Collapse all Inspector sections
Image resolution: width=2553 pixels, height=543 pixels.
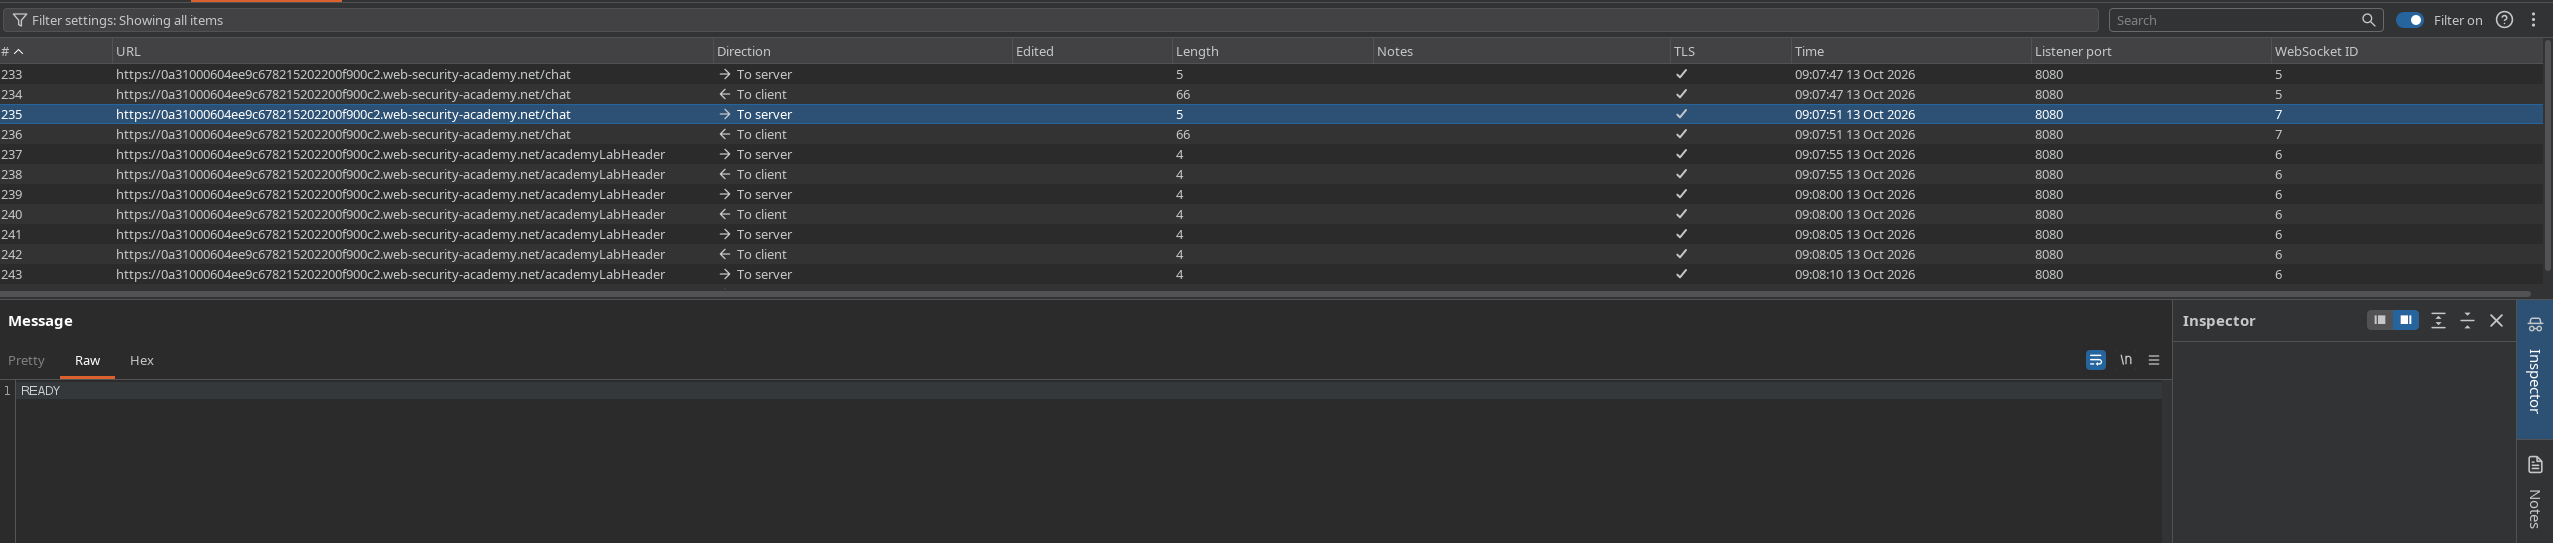coord(2467,321)
